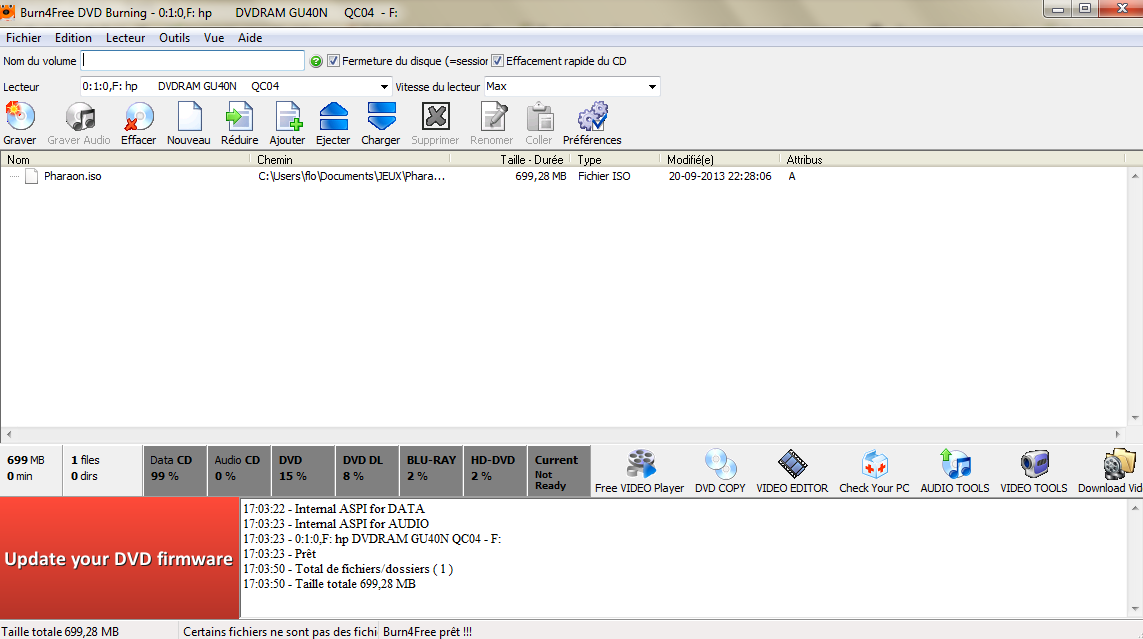Open the Fichier menu

(x=23, y=38)
